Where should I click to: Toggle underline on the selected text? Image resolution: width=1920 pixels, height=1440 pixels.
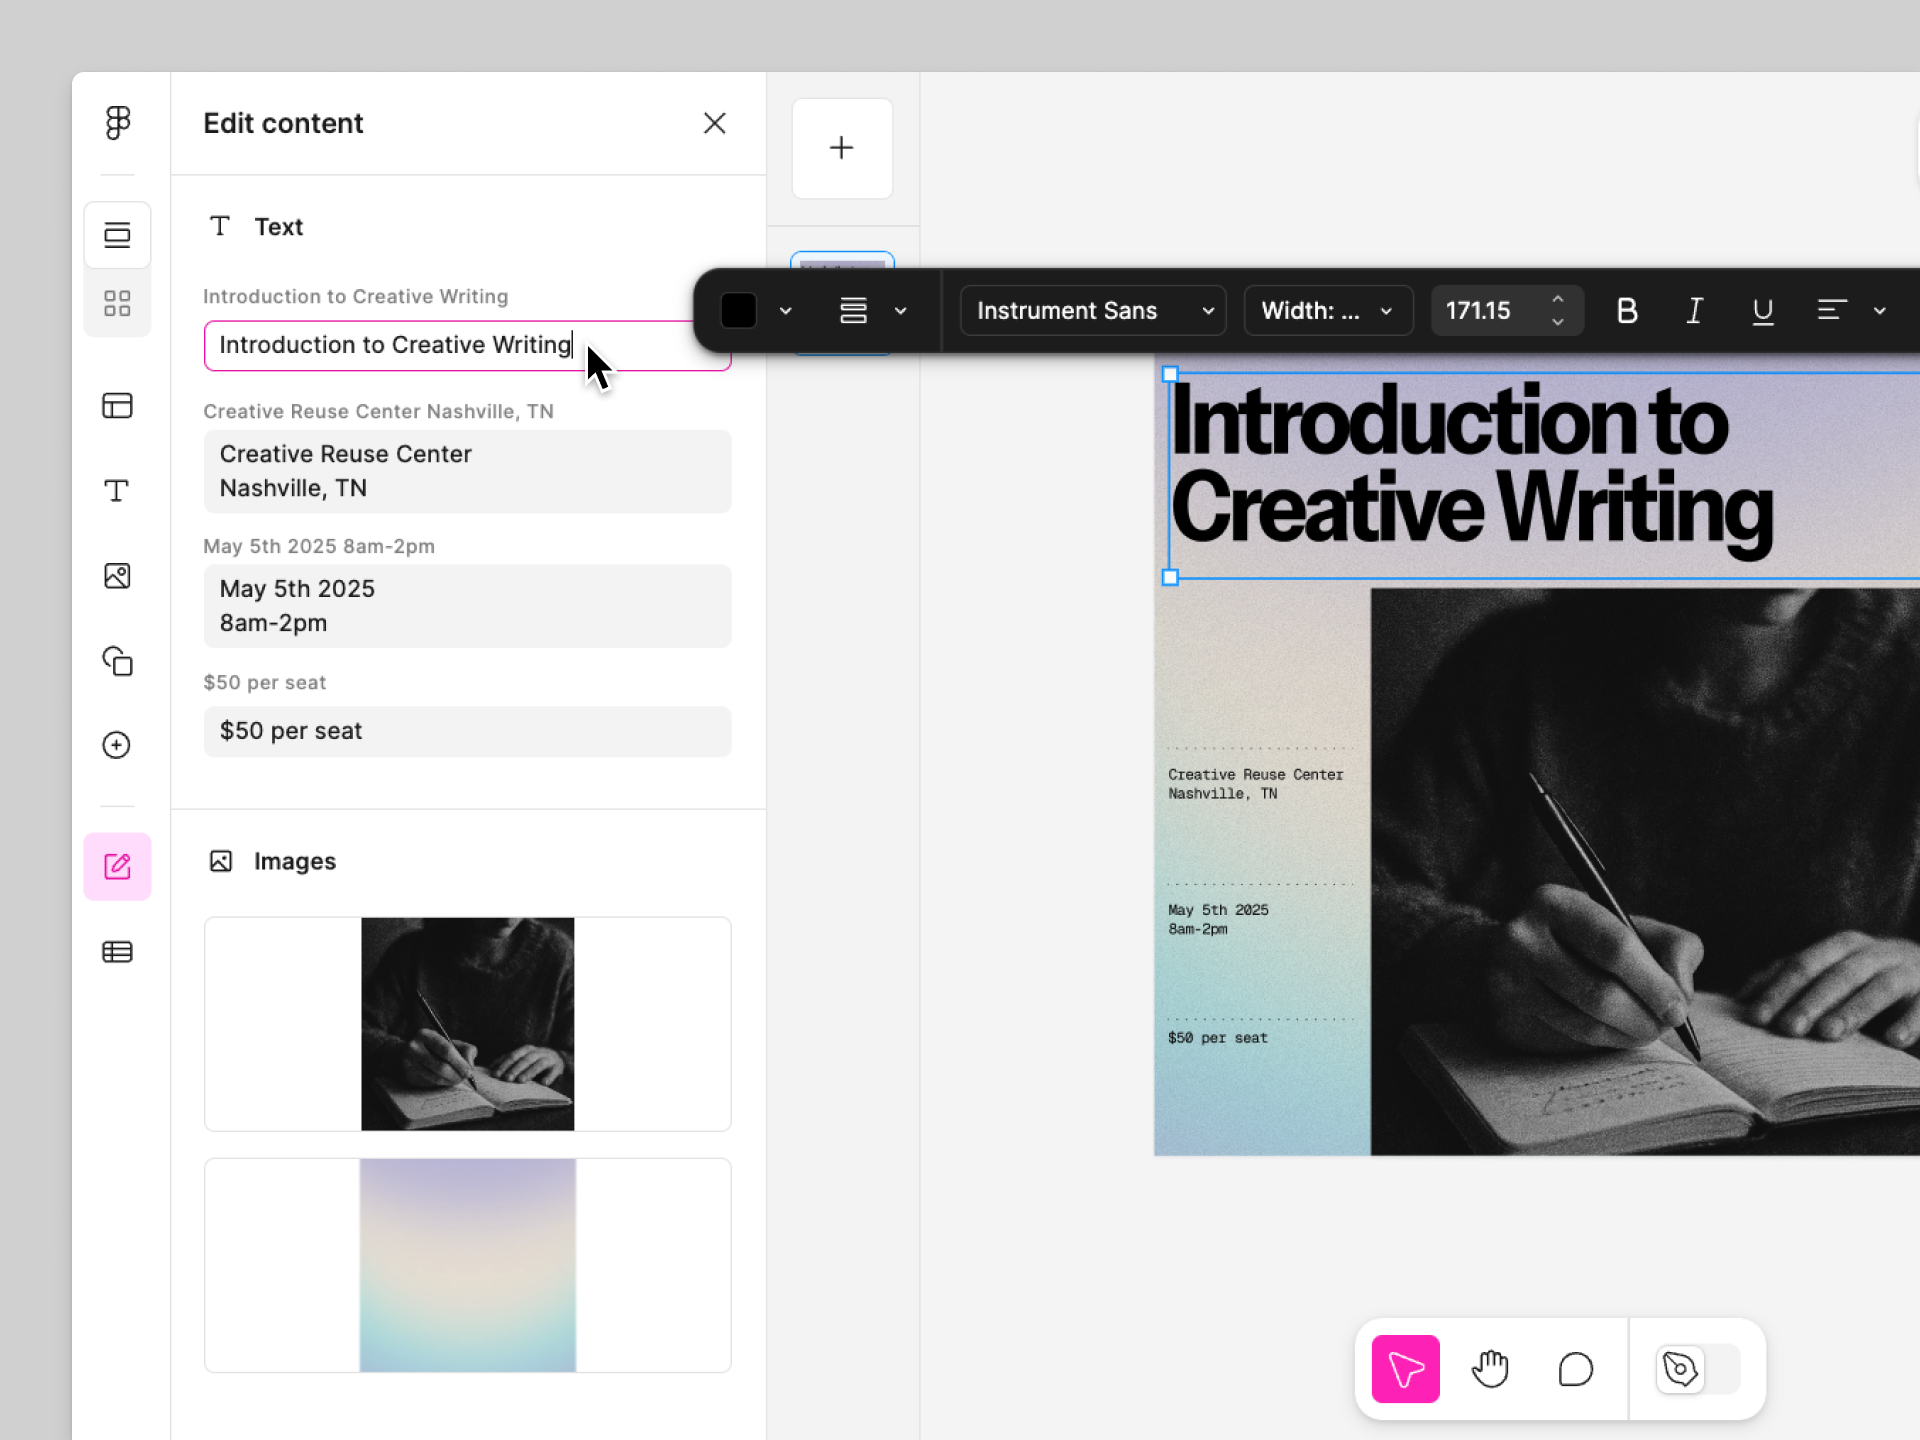click(x=1762, y=310)
